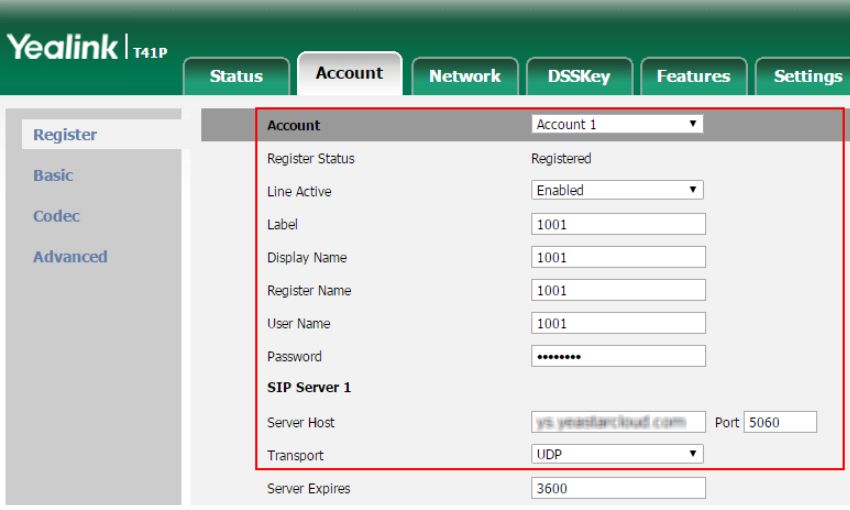This screenshot has height=510, width=850.
Task: Click the Server Expires label
Action: point(309,489)
